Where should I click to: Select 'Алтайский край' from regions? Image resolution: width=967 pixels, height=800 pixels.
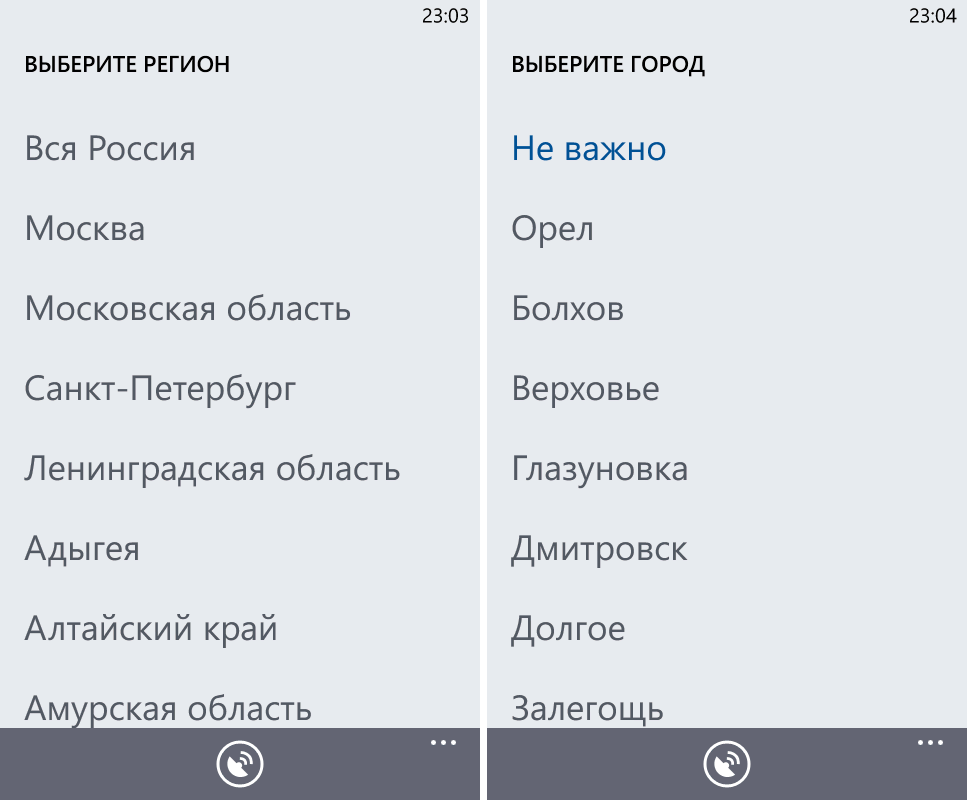(x=151, y=629)
